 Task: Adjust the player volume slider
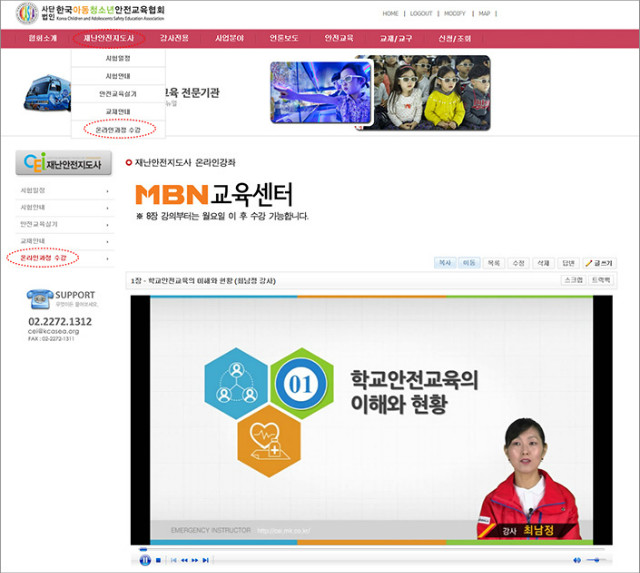596,560
